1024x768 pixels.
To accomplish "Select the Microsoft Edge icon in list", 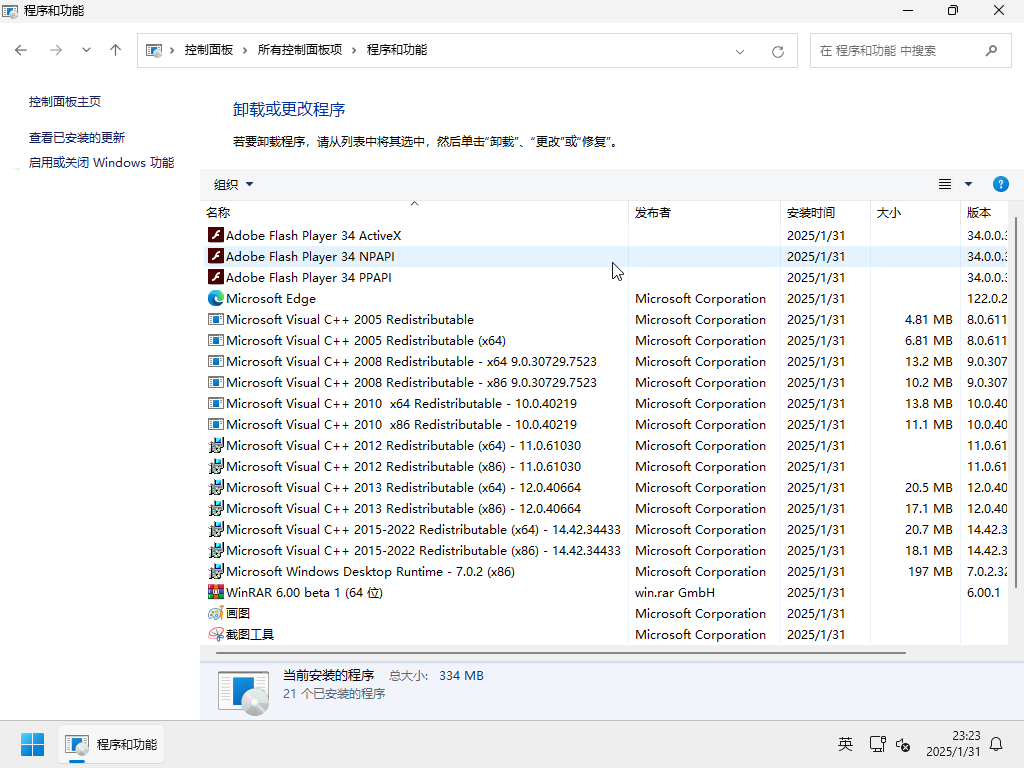I will [215, 299].
